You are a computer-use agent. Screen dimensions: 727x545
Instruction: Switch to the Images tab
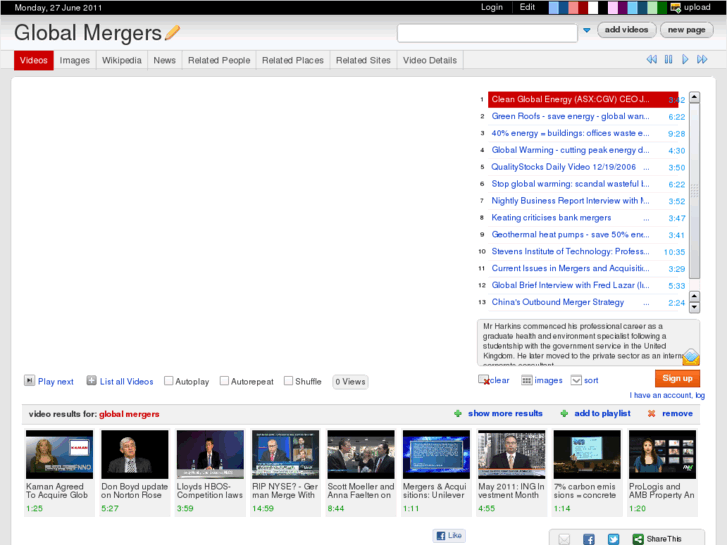(75, 60)
